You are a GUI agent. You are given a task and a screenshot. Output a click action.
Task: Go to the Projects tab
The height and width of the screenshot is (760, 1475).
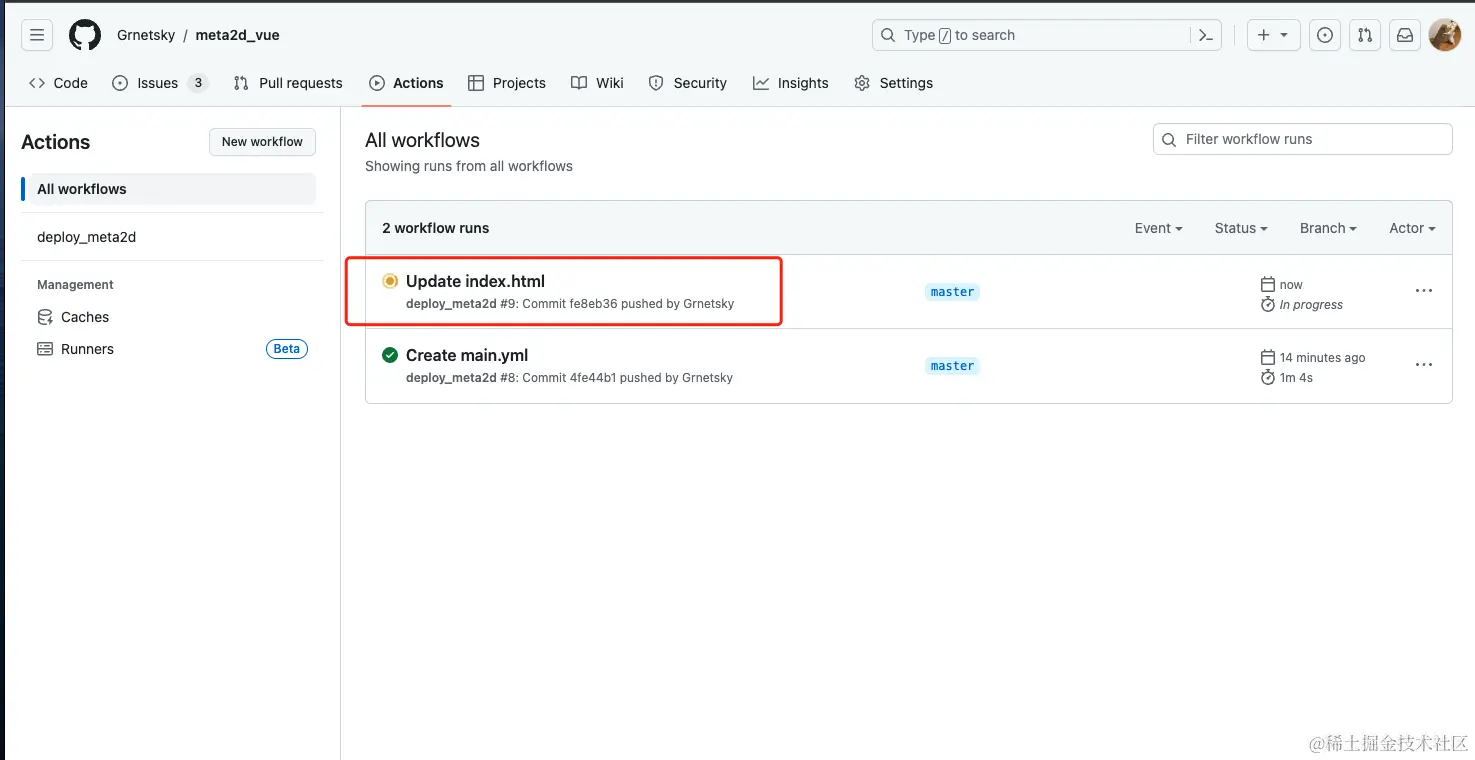(x=507, y=83)
